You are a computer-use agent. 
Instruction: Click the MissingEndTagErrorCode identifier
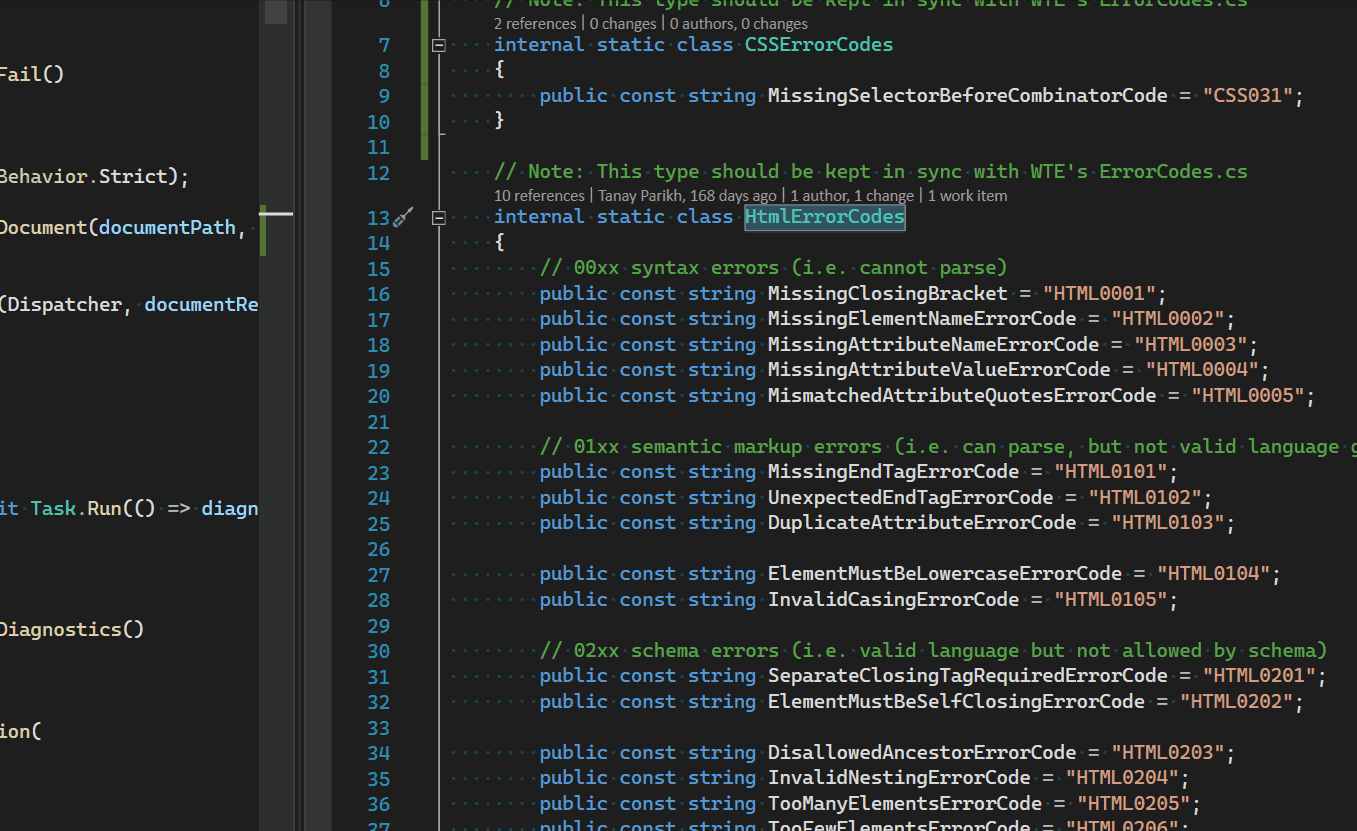(x=893, y=471)
